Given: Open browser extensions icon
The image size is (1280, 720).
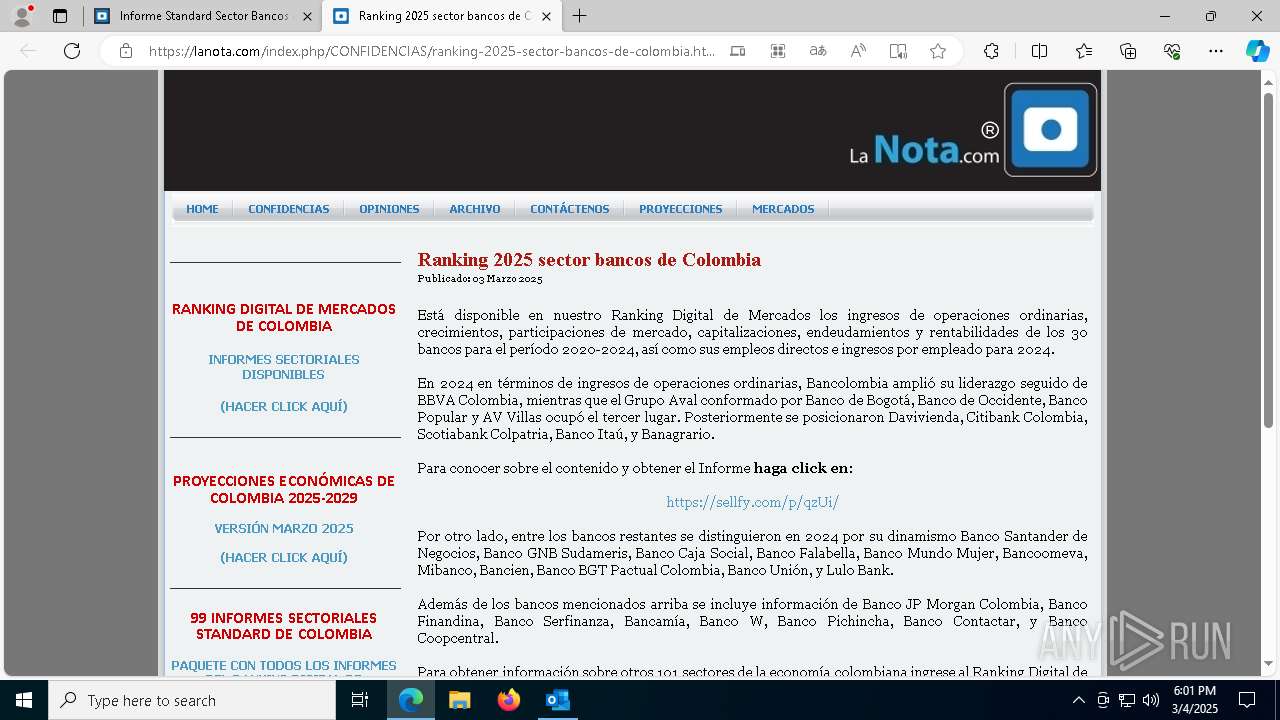Looking at the screenshot, I should click(x=991, y=51).
